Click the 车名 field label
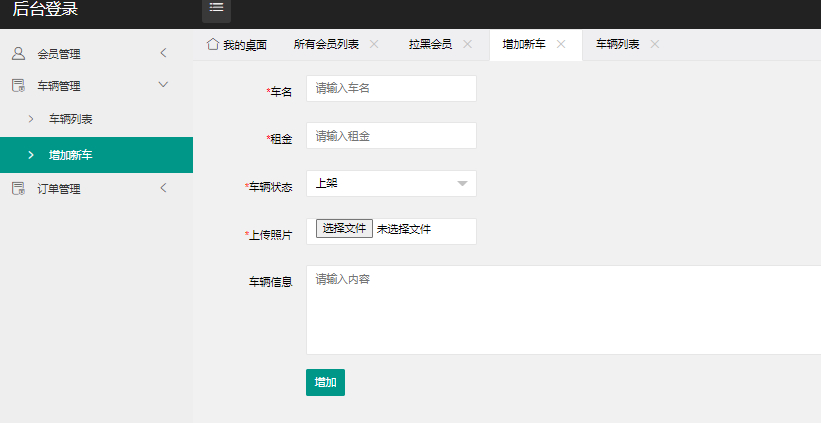The height and width of the screenshot is (423, 821). click(279, 92)
